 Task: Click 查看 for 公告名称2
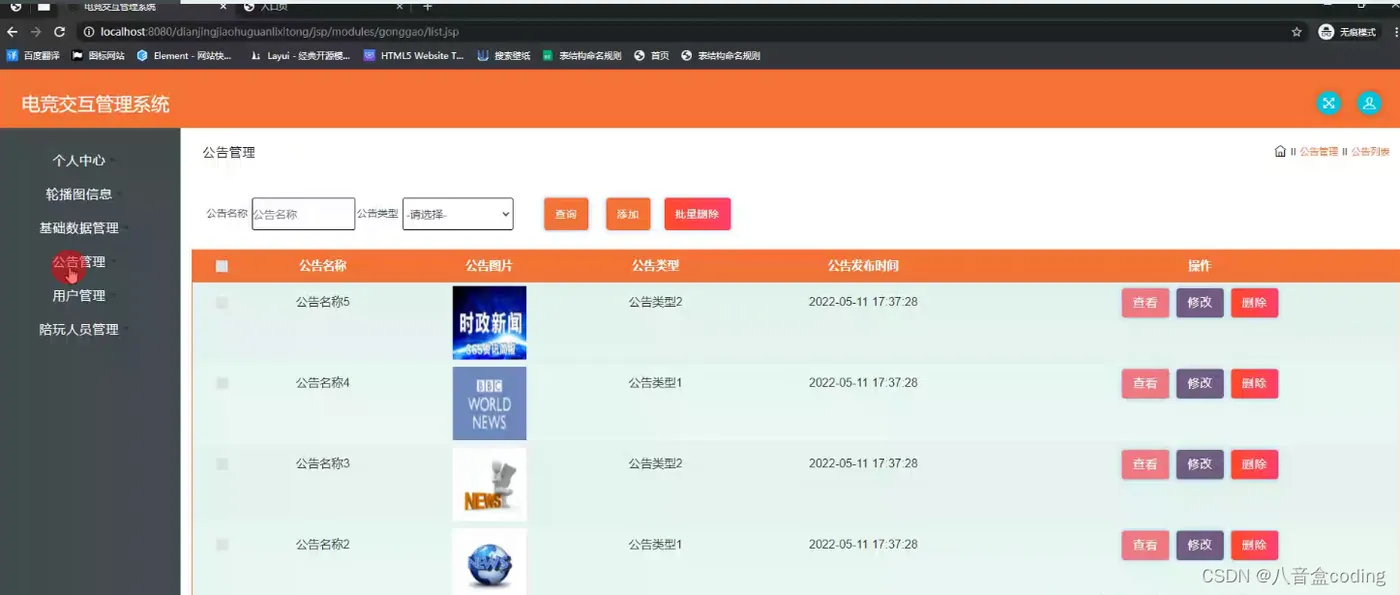pyautogui.click(x=1145, y=546)
